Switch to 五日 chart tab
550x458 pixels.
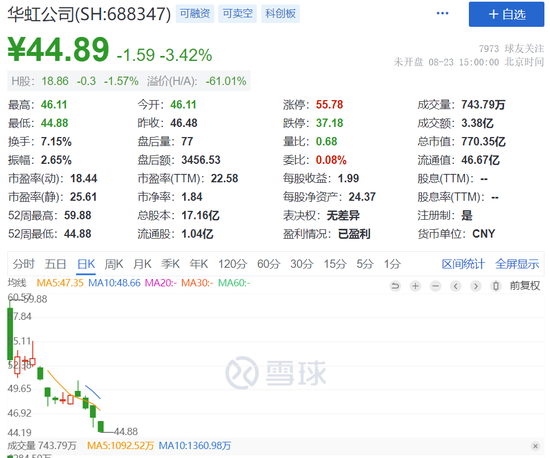click(55, 264)
